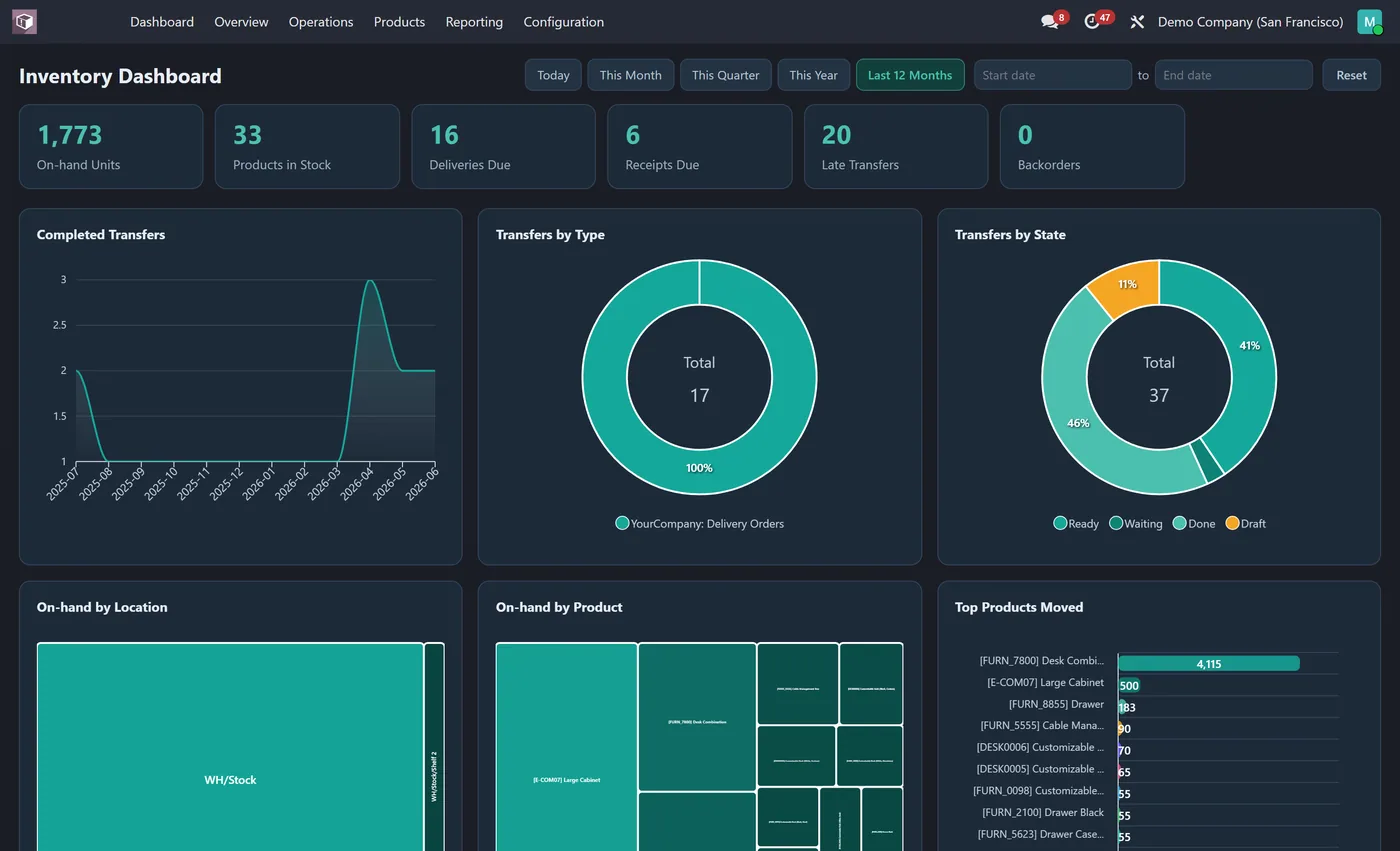Click the 46% segment in Transfers by State
Viewport: 1400px width, 851px height.
pyautogui.click(x=1078, y=423)
